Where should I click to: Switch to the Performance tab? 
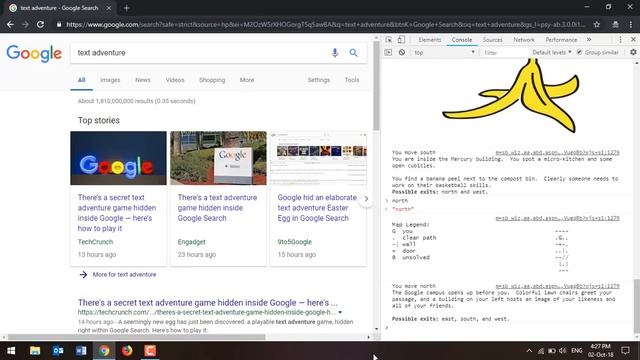pyautogui.click(x=561, y=40)
